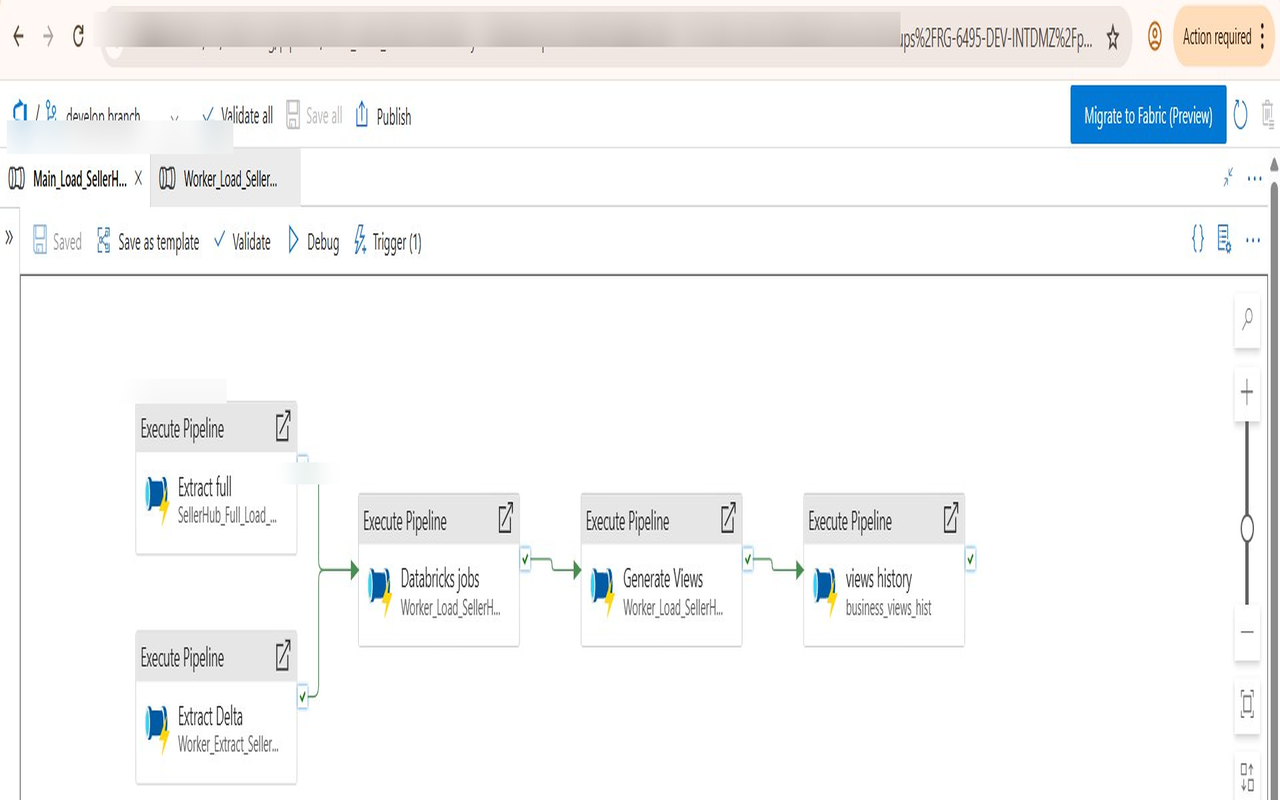Click Debug to run the pipeline

(x=313, y=241)
